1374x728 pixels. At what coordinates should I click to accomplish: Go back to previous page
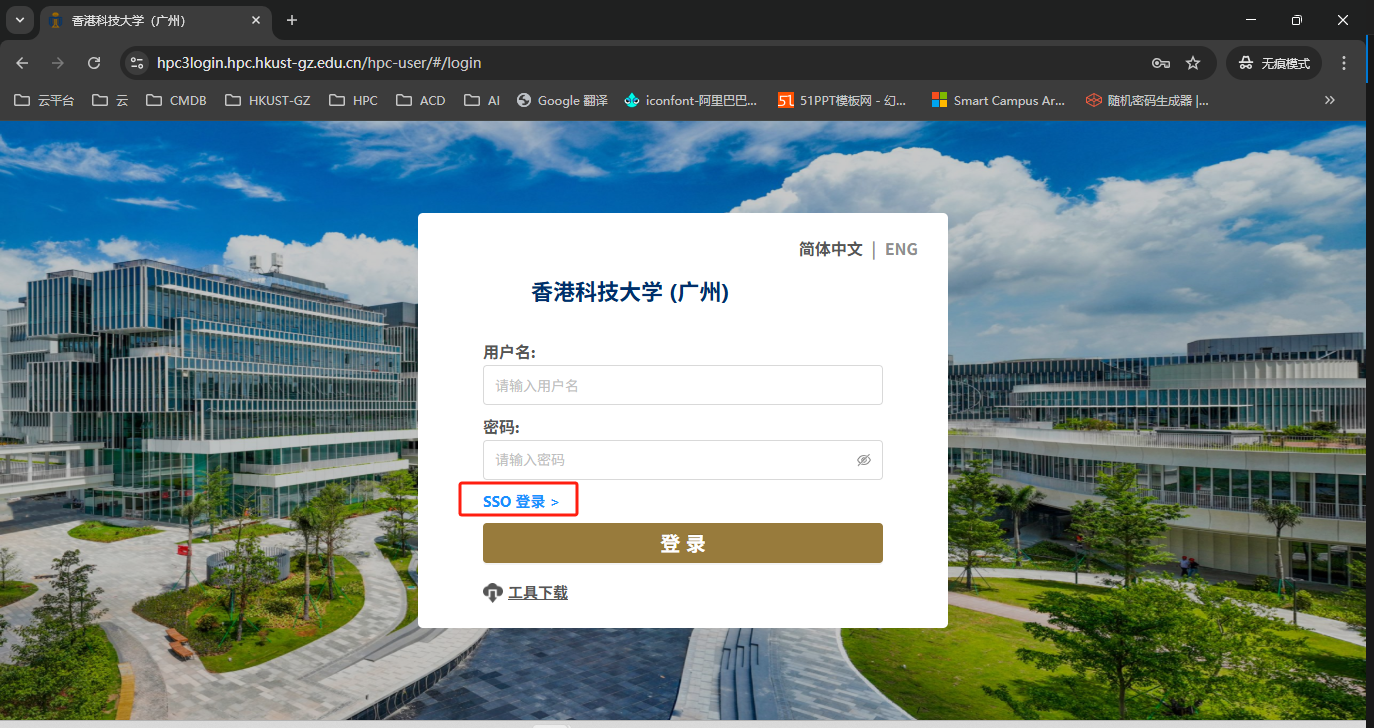pos(22,63)
